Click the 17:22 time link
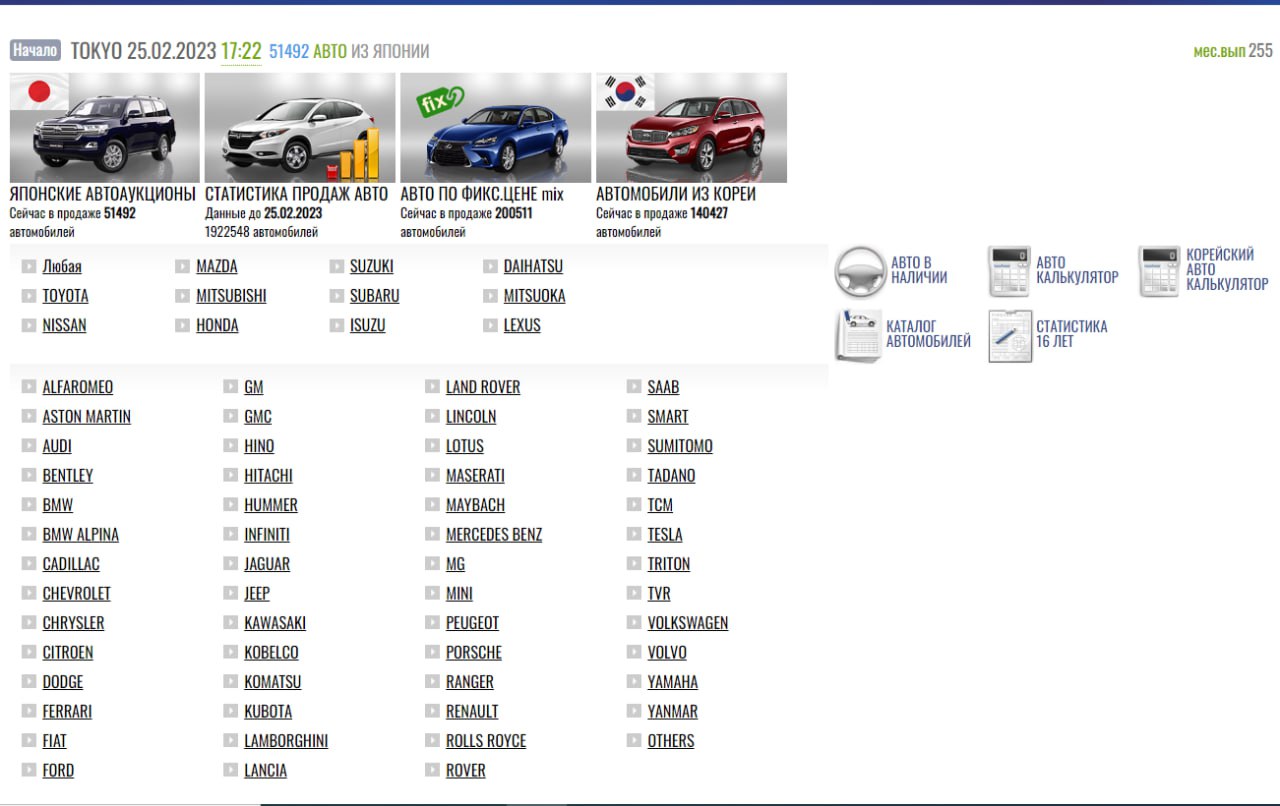 (241, 51)
